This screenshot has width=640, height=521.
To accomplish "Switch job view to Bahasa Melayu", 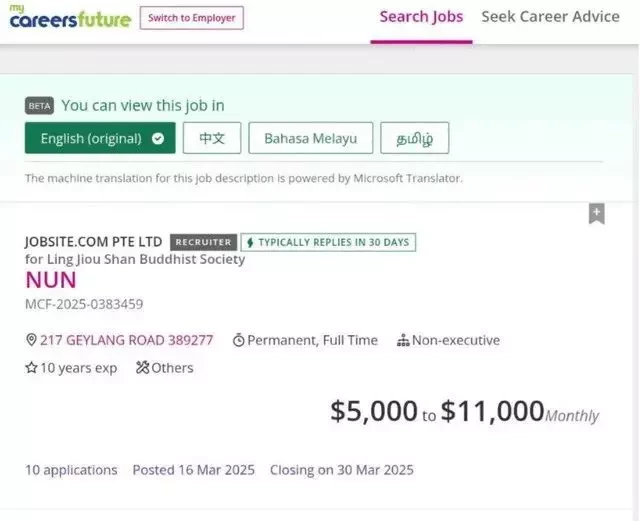I will (311, 138).
